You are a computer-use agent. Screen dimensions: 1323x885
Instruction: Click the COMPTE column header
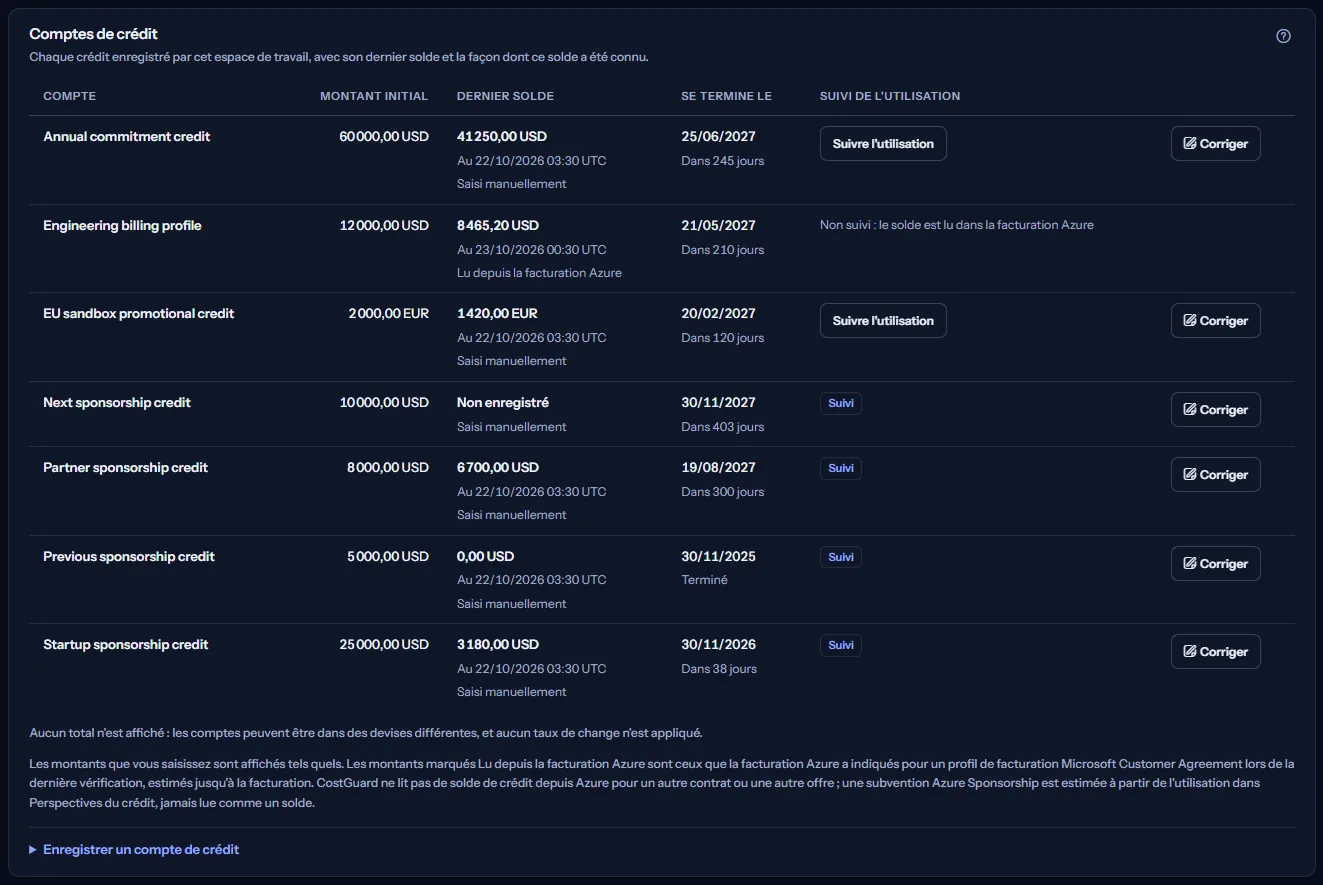point(70,96)
